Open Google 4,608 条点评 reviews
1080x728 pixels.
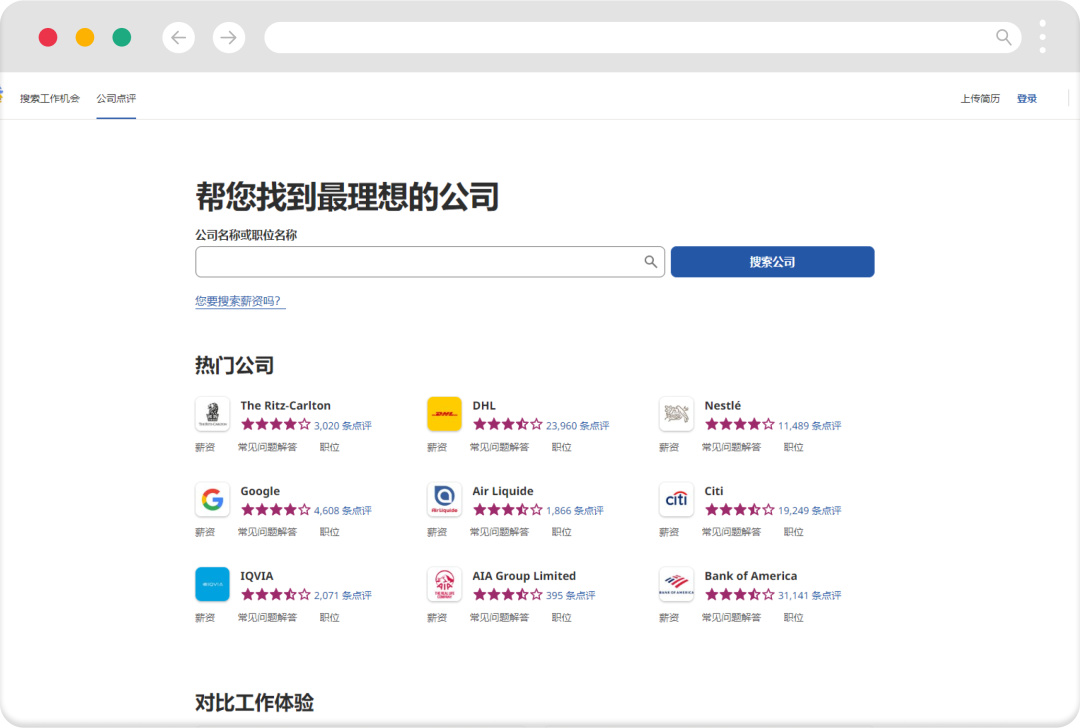point(343,510)
